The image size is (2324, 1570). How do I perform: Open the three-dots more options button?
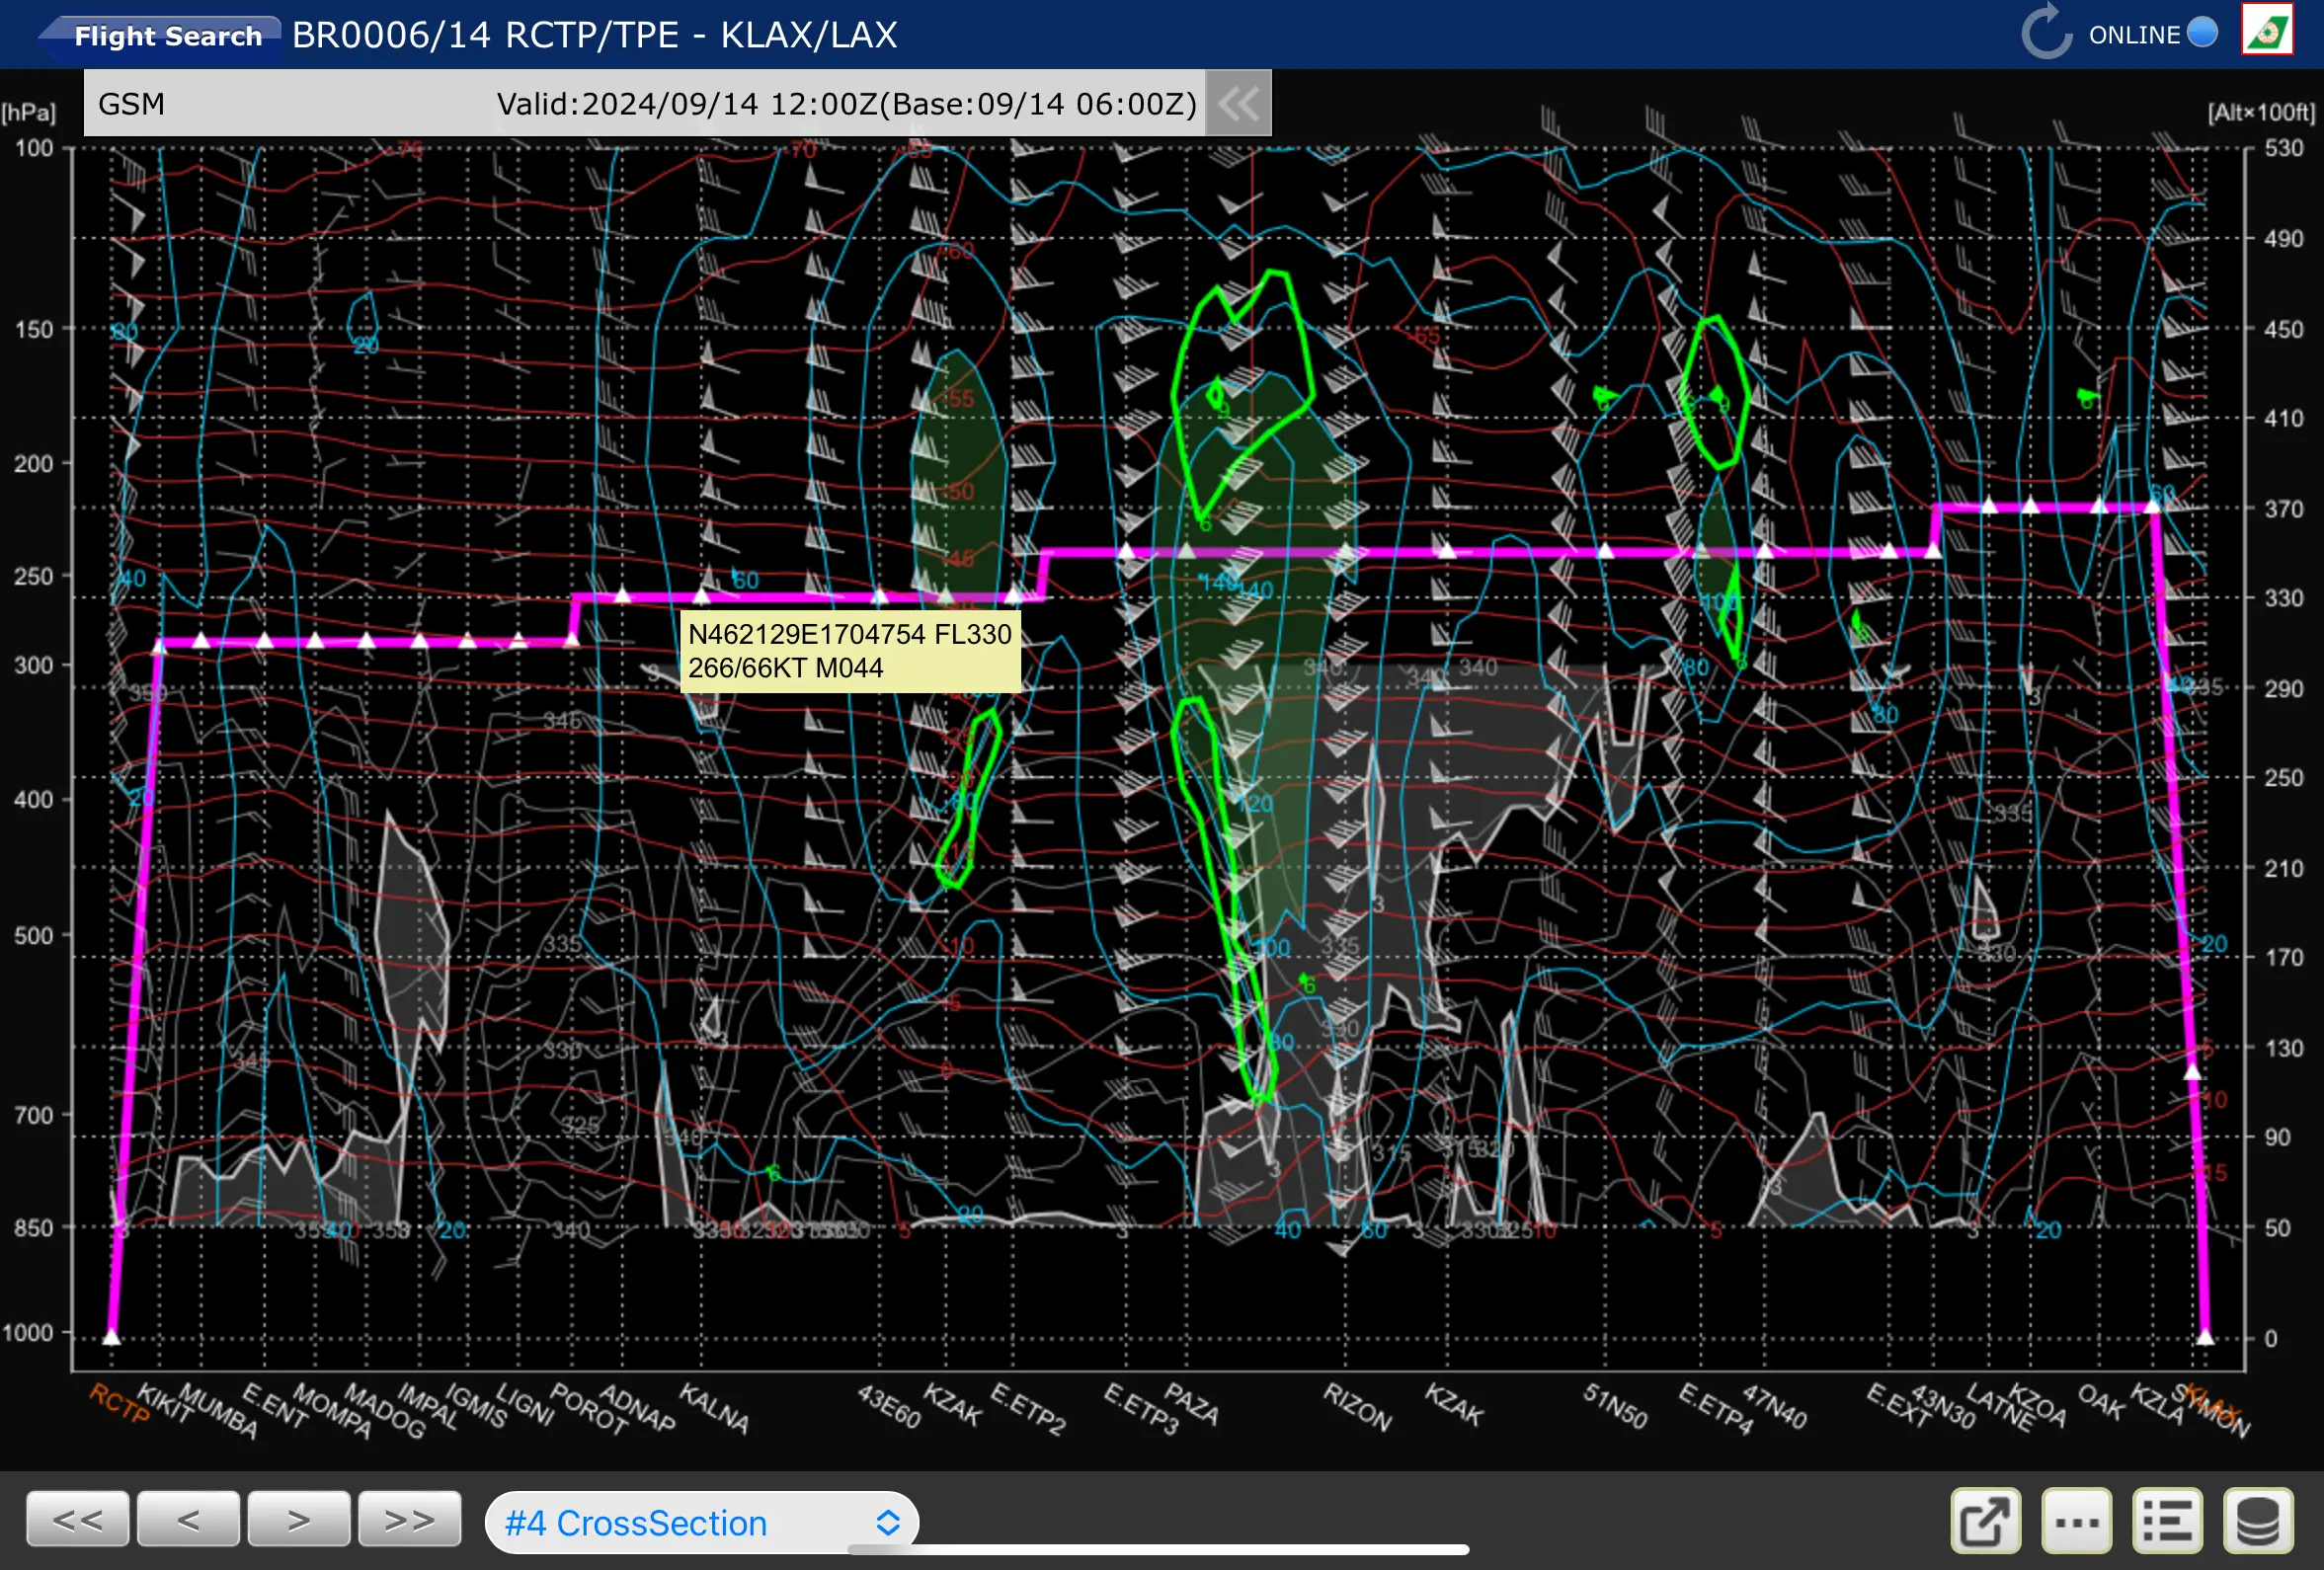pyautogui.click(x=2076, y=1521)
